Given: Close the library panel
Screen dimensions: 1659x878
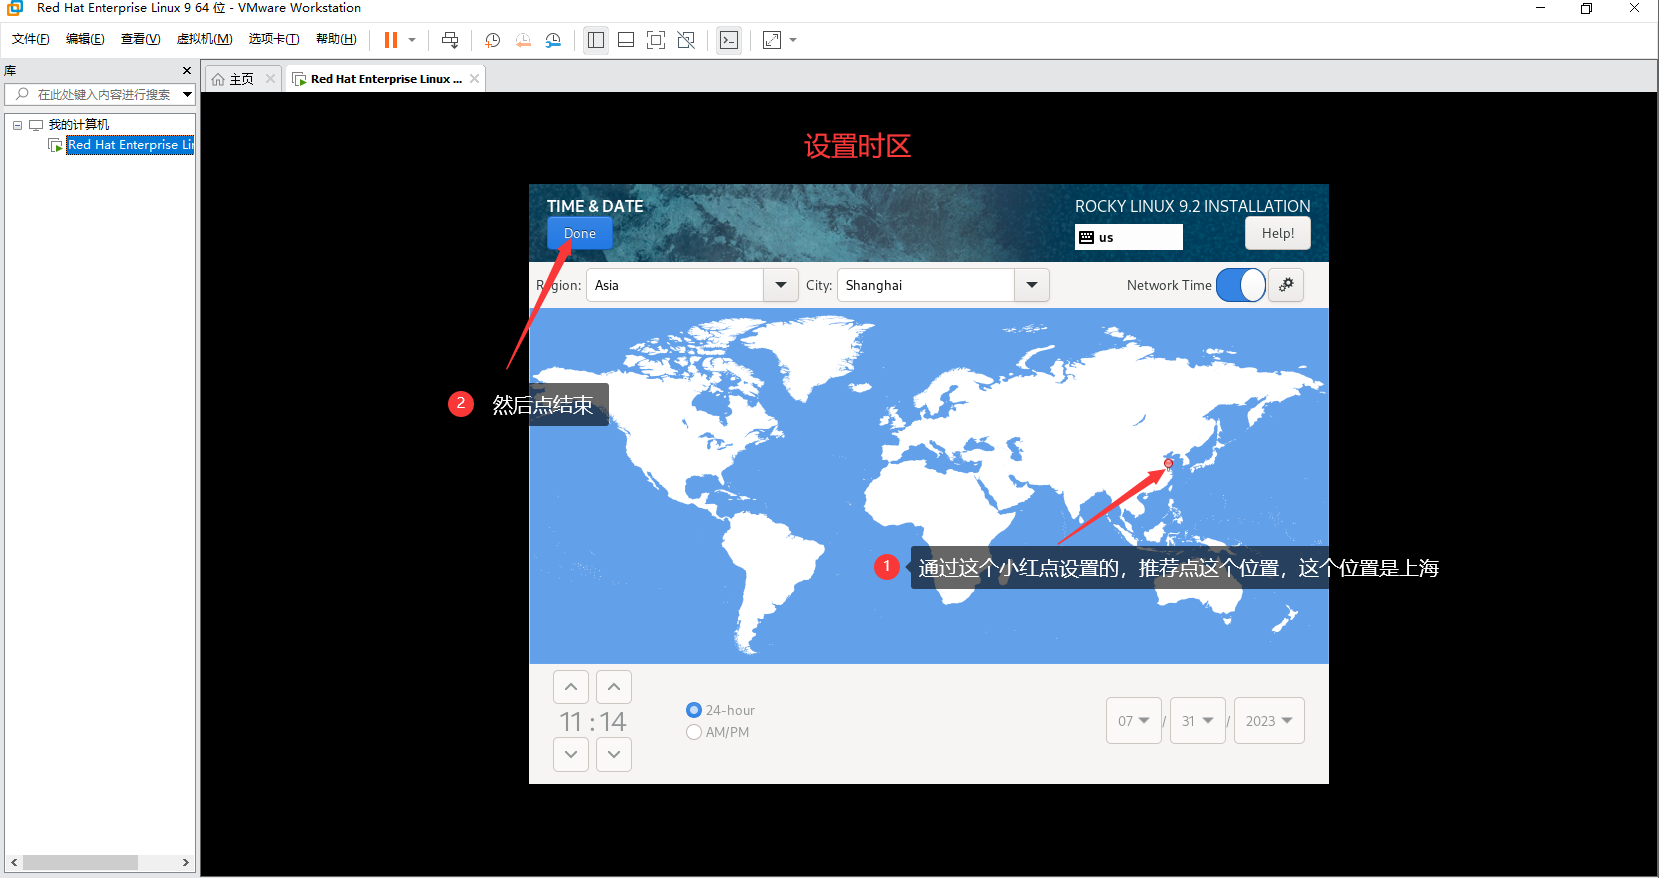Looking at the screenshot, I should click(x=187, y=71).
